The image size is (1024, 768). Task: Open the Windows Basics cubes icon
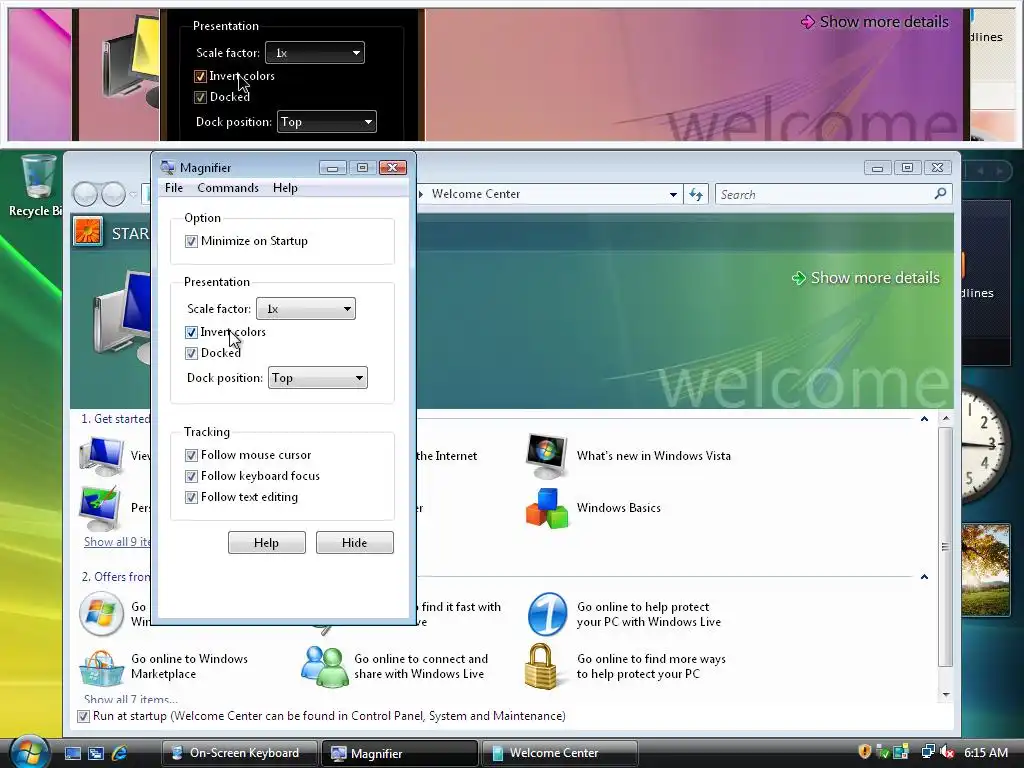click(x=547, y=508)
